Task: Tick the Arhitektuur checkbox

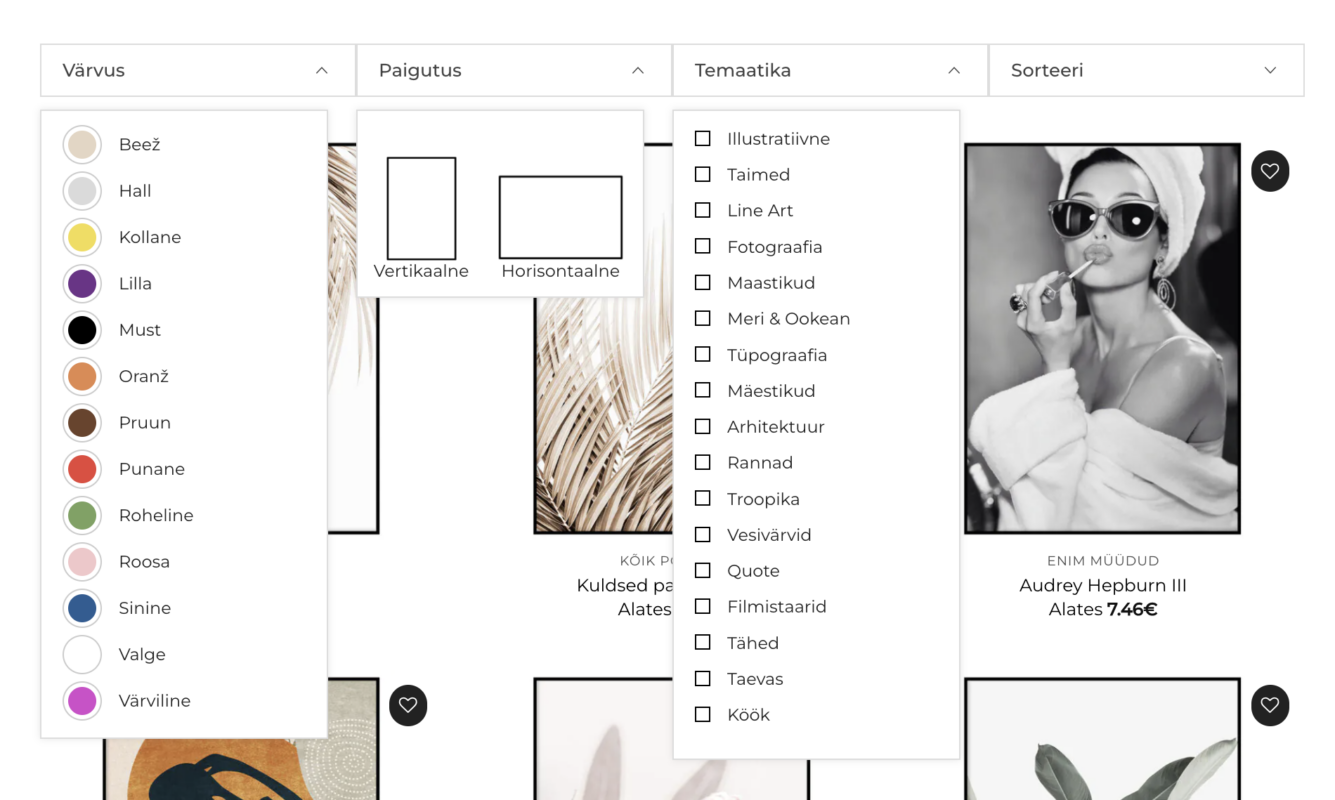Action: click(703, 426)
